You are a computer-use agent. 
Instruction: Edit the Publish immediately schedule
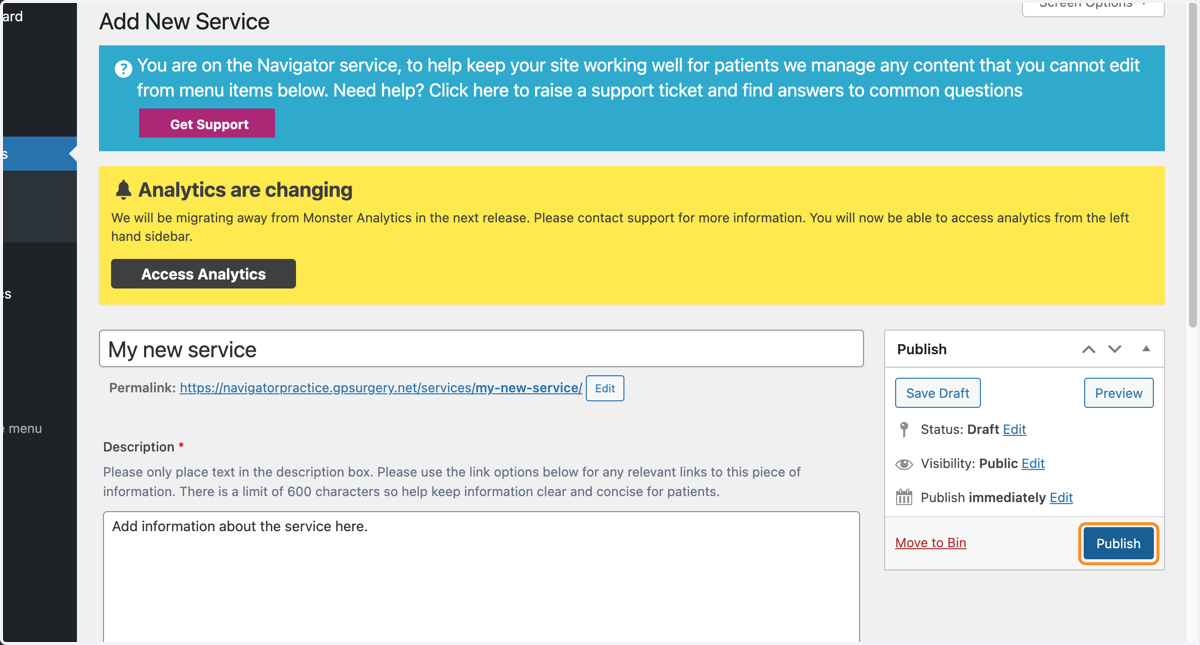coord(1061,497)
